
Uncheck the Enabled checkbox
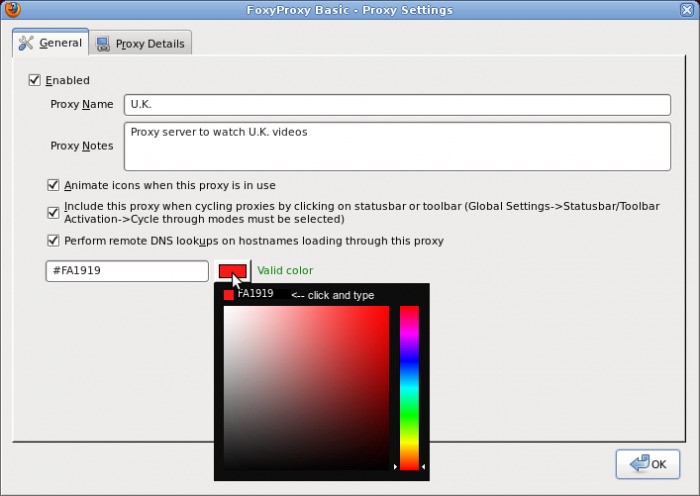tap(35, 80)
